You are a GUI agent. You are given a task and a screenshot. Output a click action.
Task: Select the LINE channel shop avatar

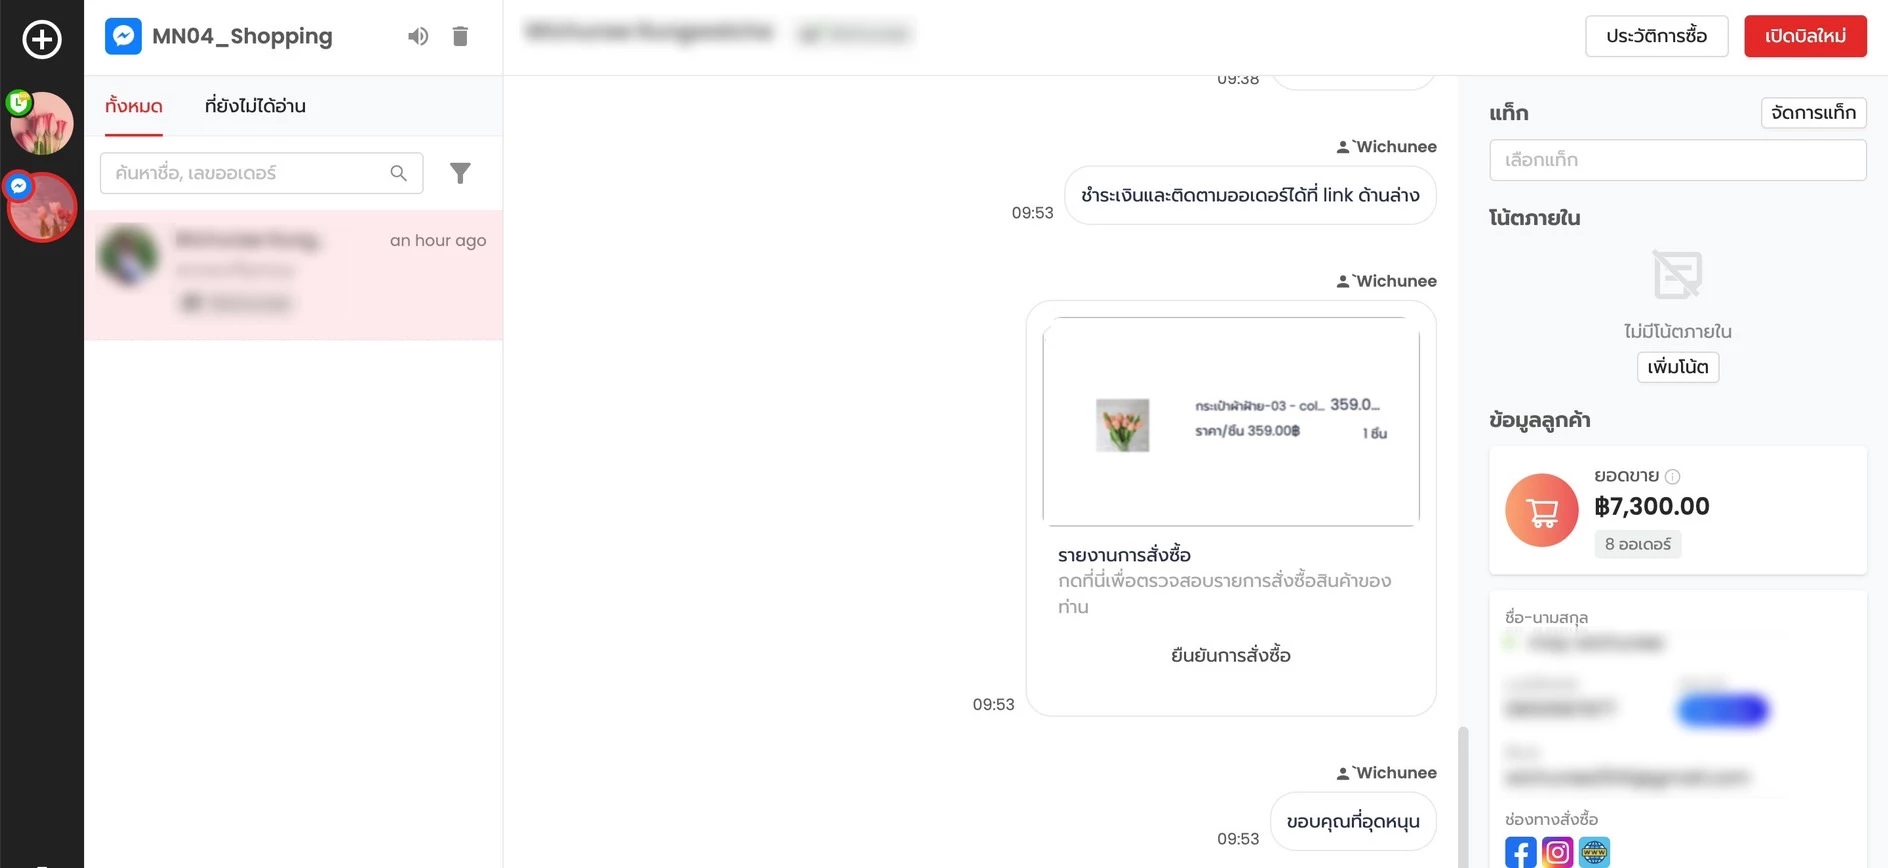click(x=41, y=123)
